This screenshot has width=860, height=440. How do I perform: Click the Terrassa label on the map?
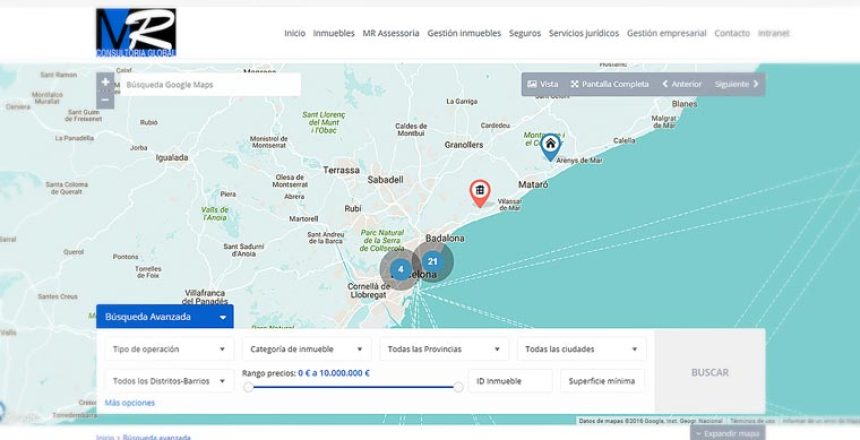click(341, 170)
